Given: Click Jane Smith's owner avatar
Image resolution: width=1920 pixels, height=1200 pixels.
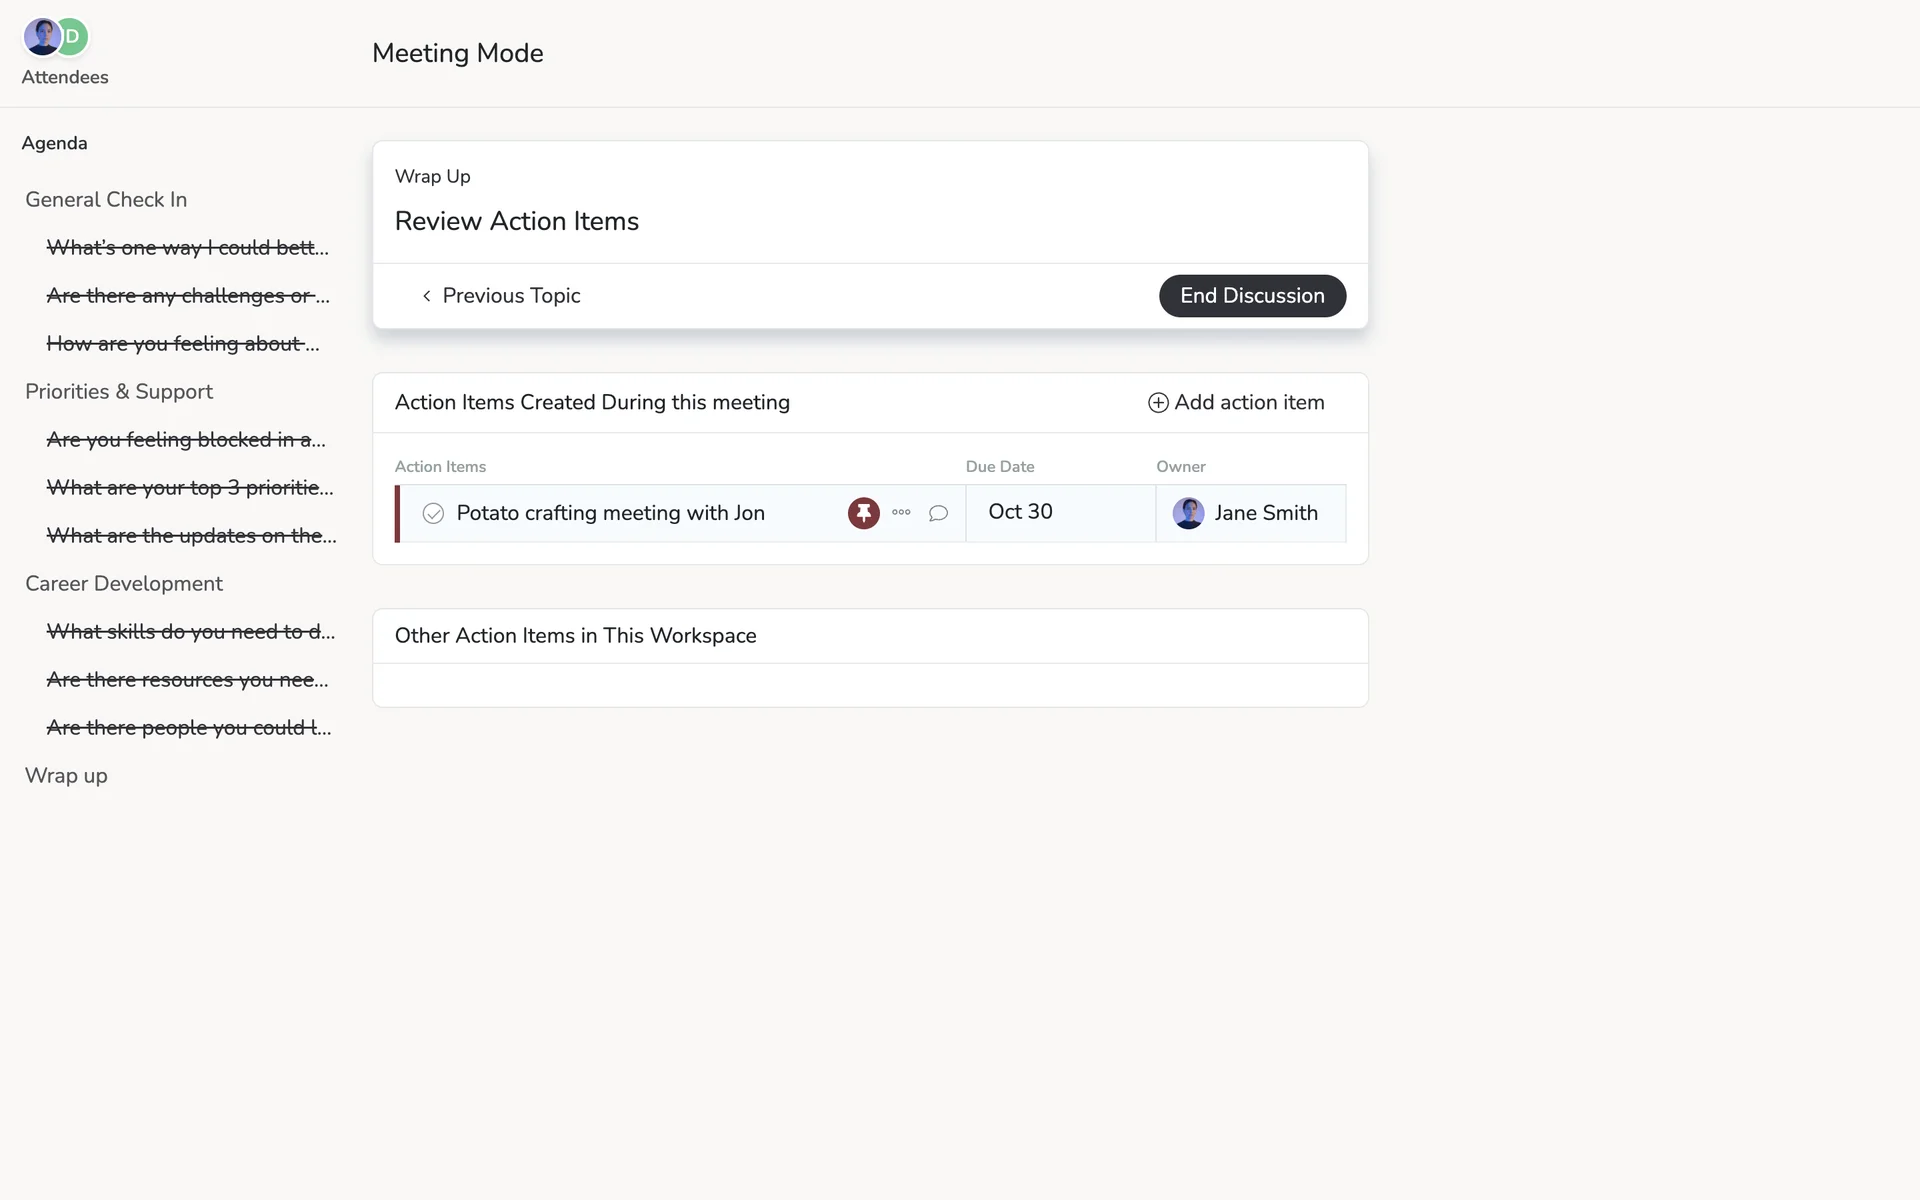Looking at the screenshot, I should [1188, 513].
